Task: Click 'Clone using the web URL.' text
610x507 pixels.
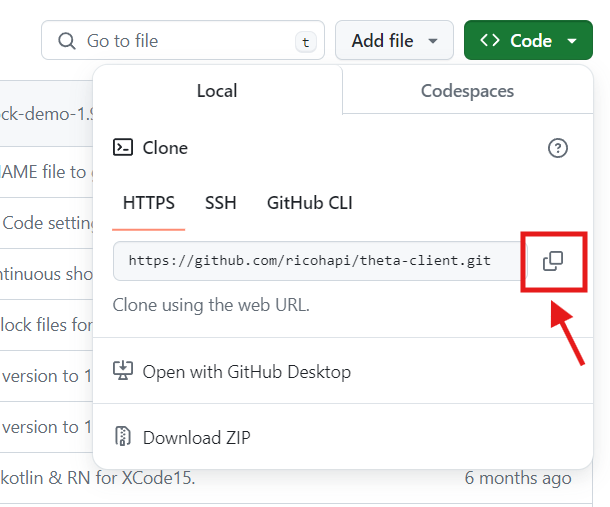Action: 211,305
